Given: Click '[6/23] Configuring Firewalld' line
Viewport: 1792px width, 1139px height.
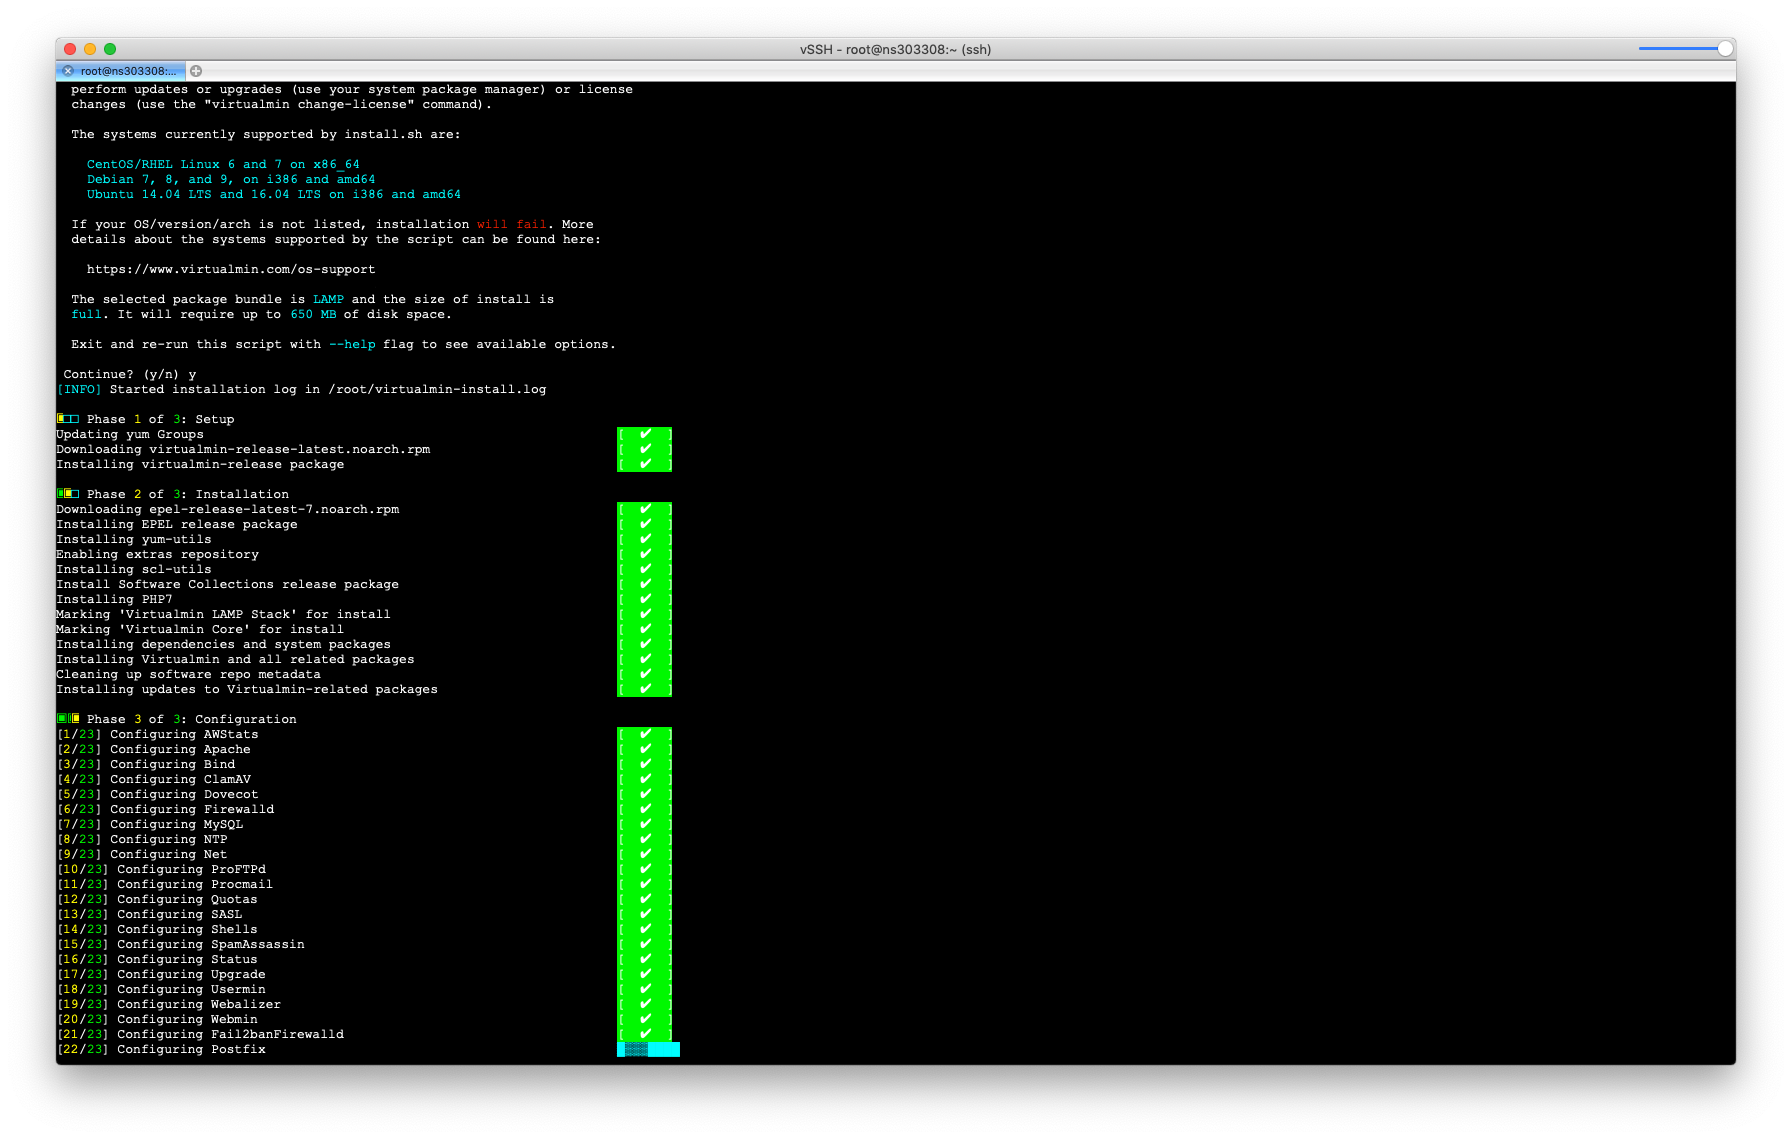Looking at the screenshot, I should point(166,809).
